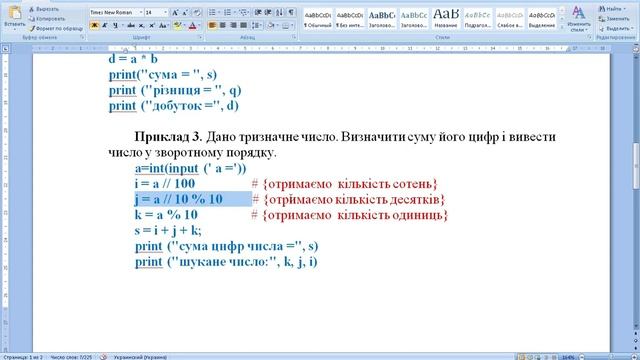Open the Буфер обмена dialog launcher
Viewport: 640px width, 360px height.
(x=82, y=37)
